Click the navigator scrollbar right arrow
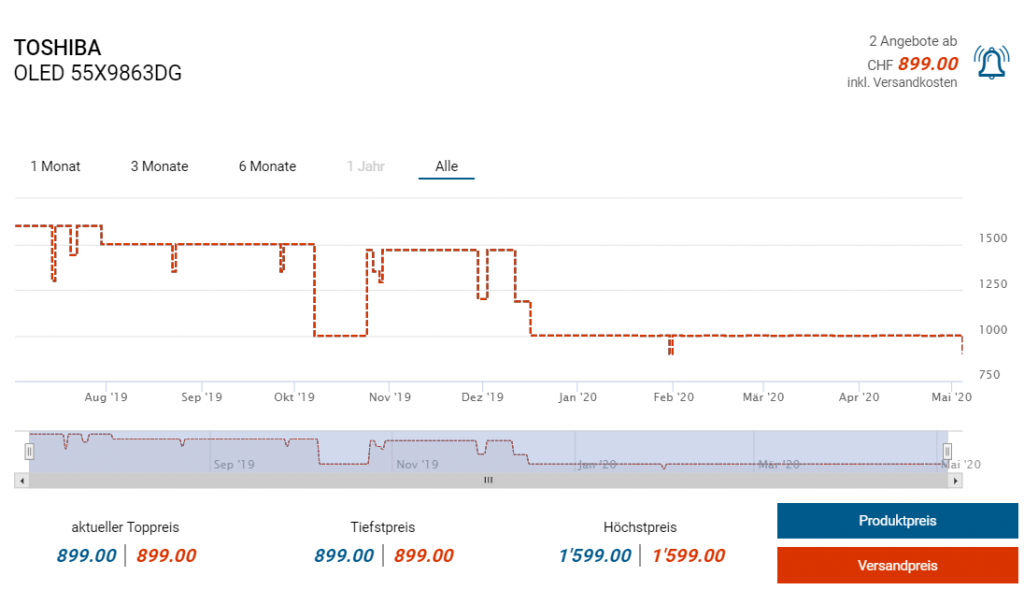 click(955, 481)
